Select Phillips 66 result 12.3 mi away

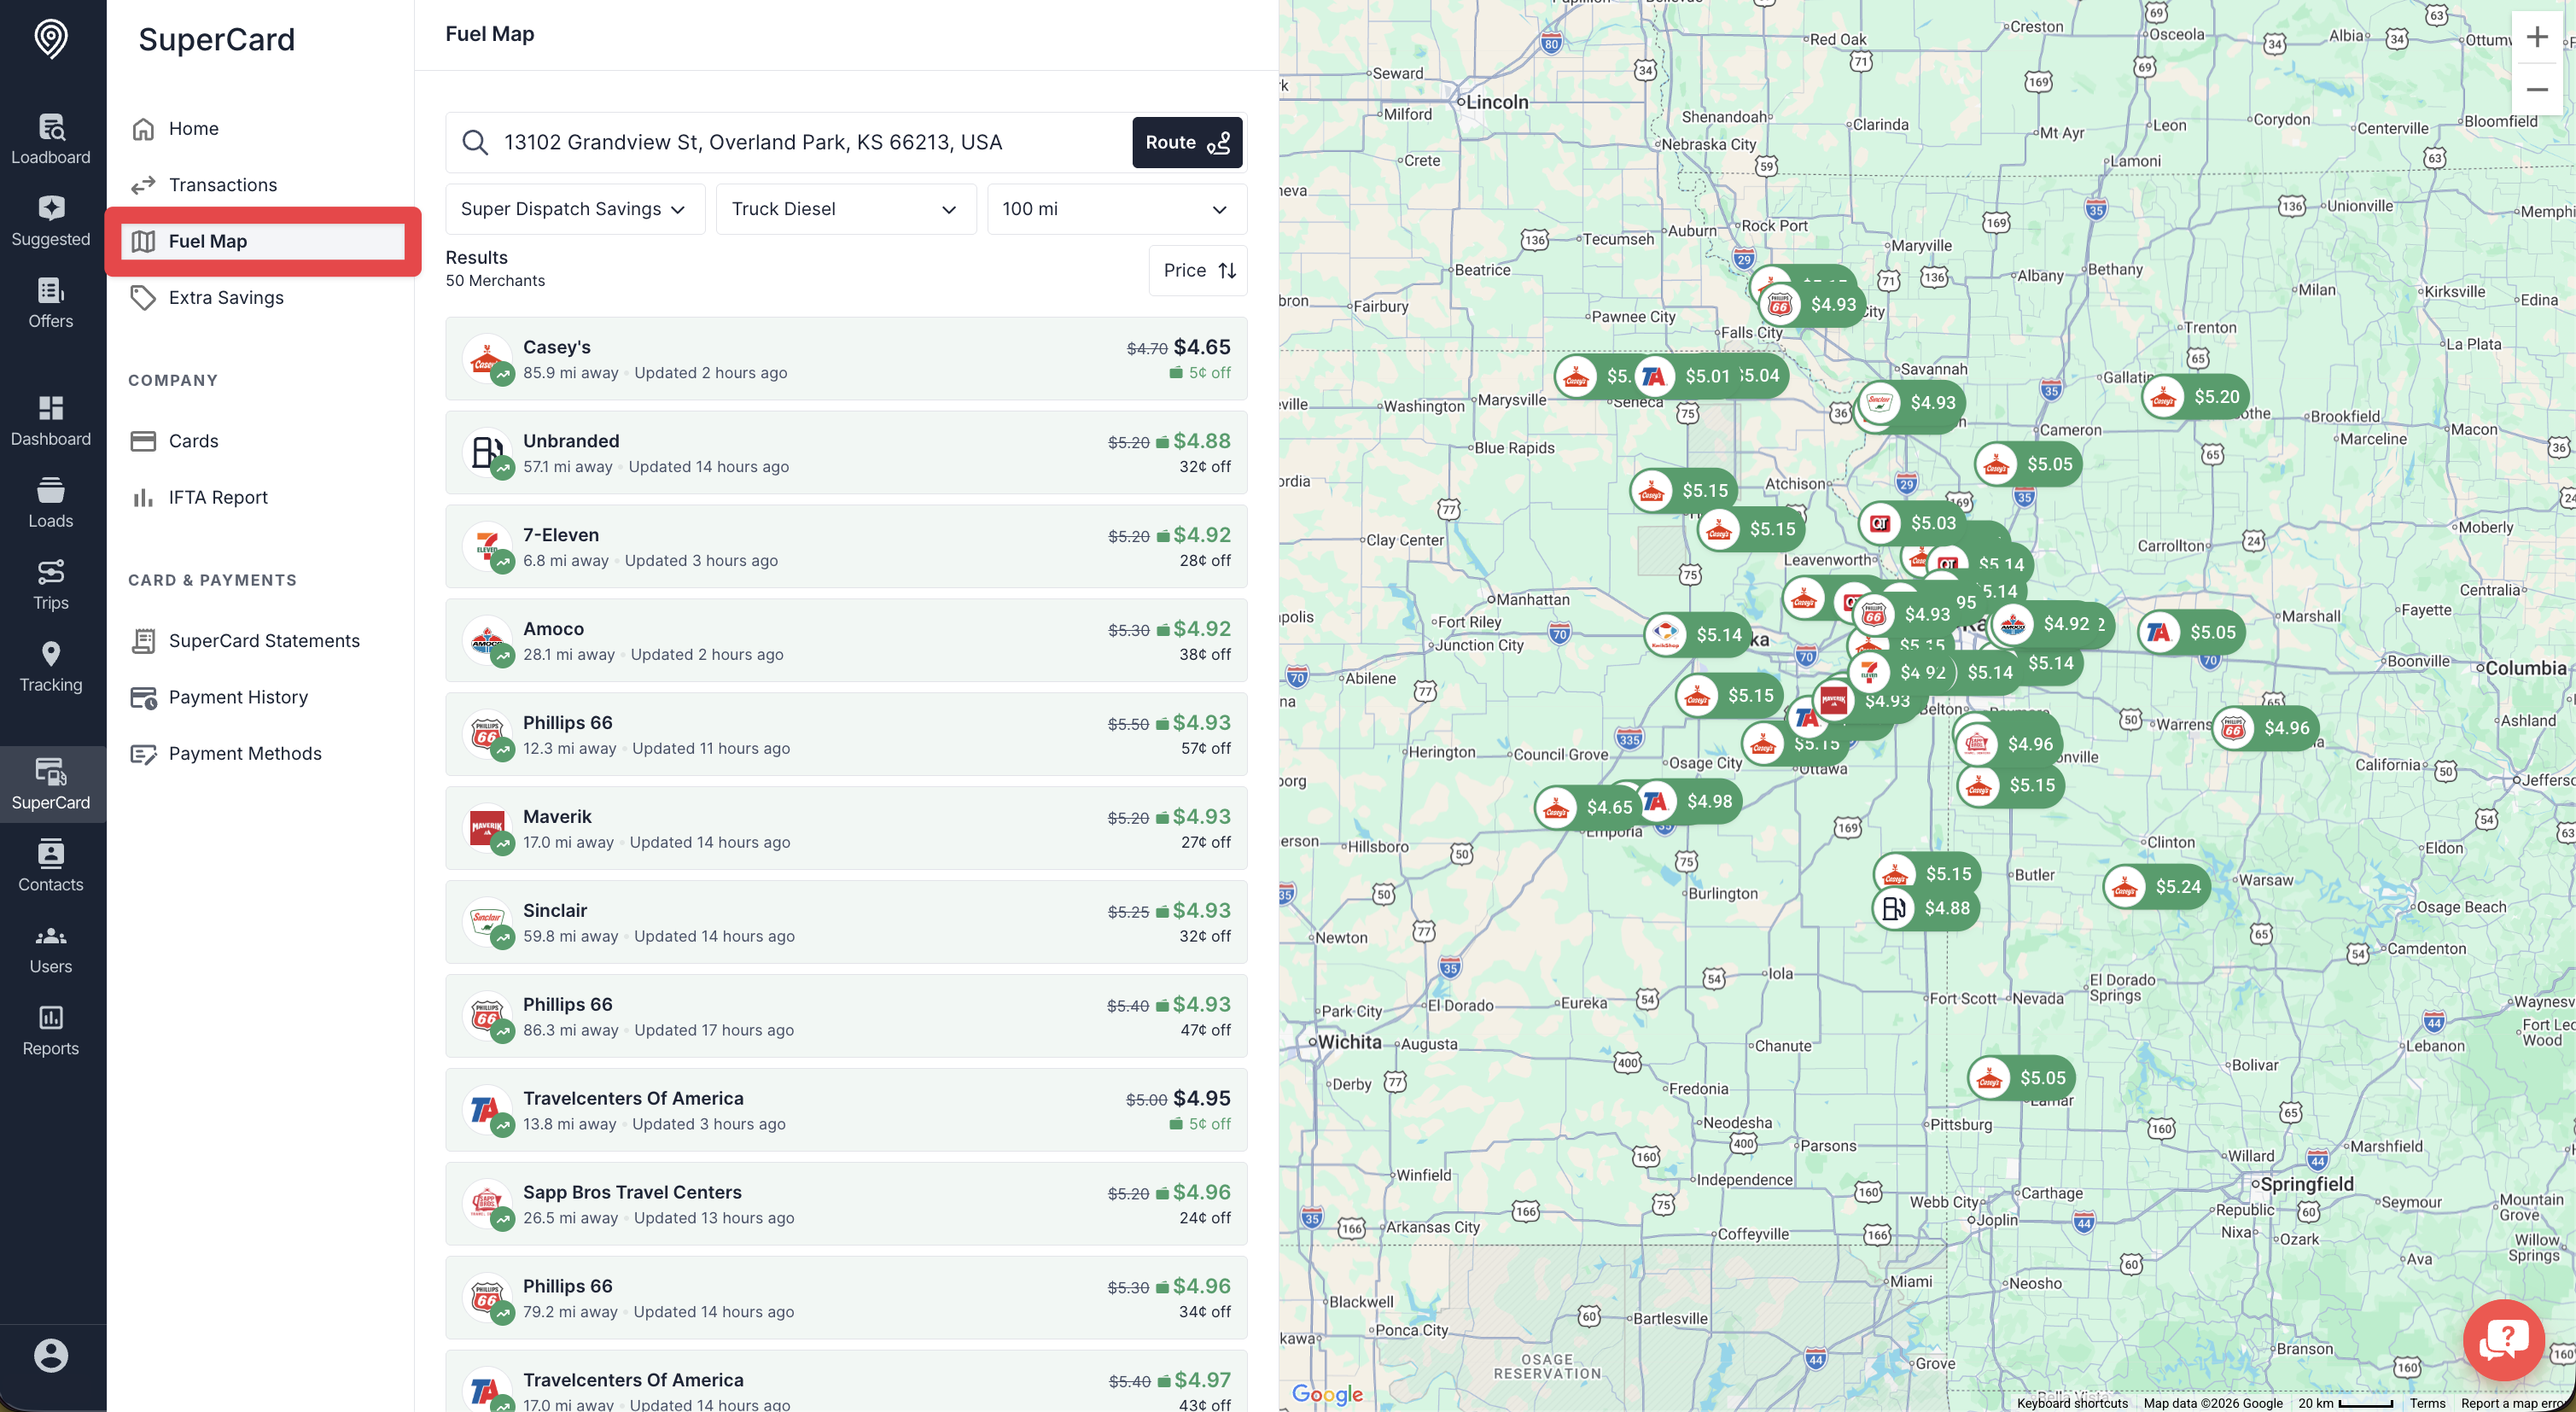click(x=846, y=735)
